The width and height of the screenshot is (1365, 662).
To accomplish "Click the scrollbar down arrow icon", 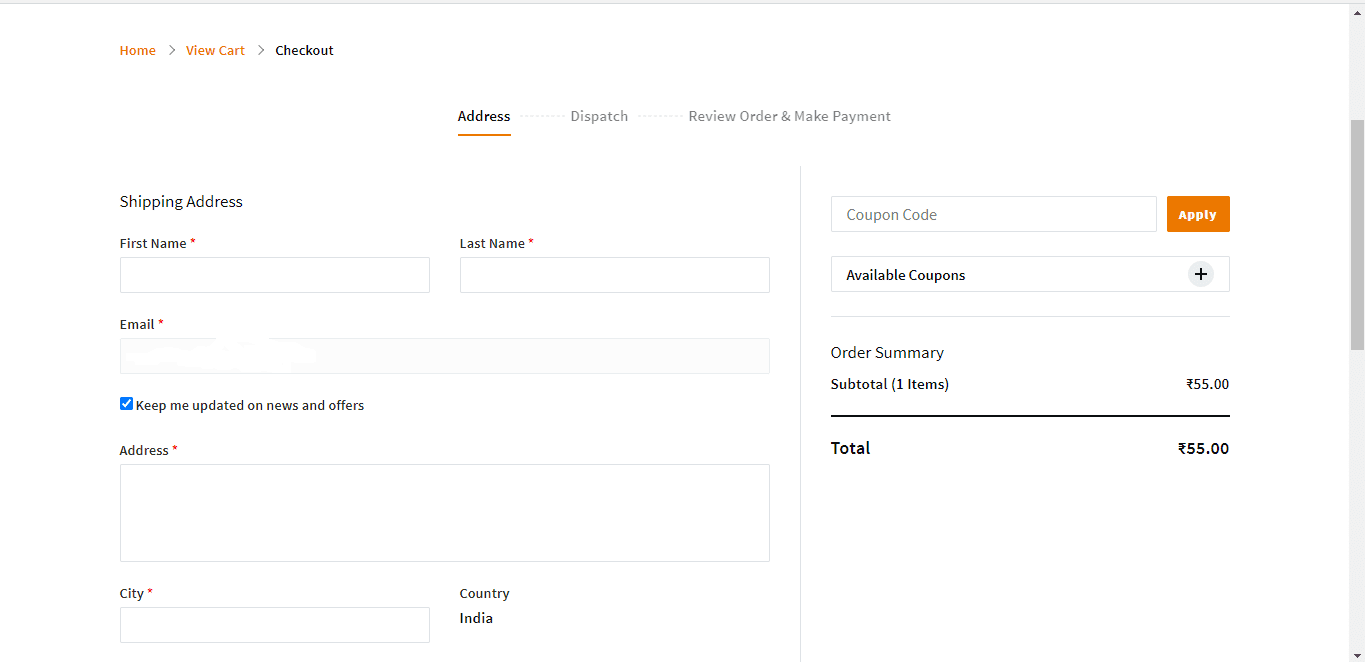I will pyautogui.click(x=1357, y=655).
